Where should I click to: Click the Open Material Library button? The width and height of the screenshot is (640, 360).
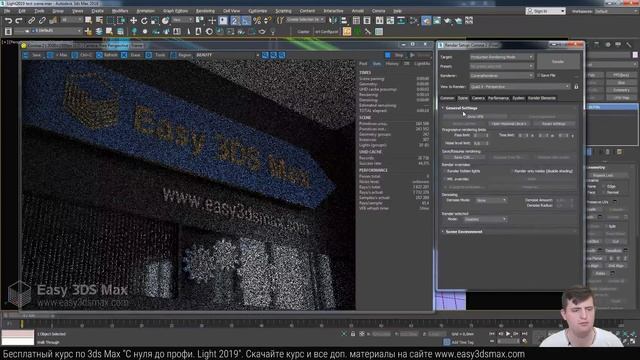pos(509,124)
